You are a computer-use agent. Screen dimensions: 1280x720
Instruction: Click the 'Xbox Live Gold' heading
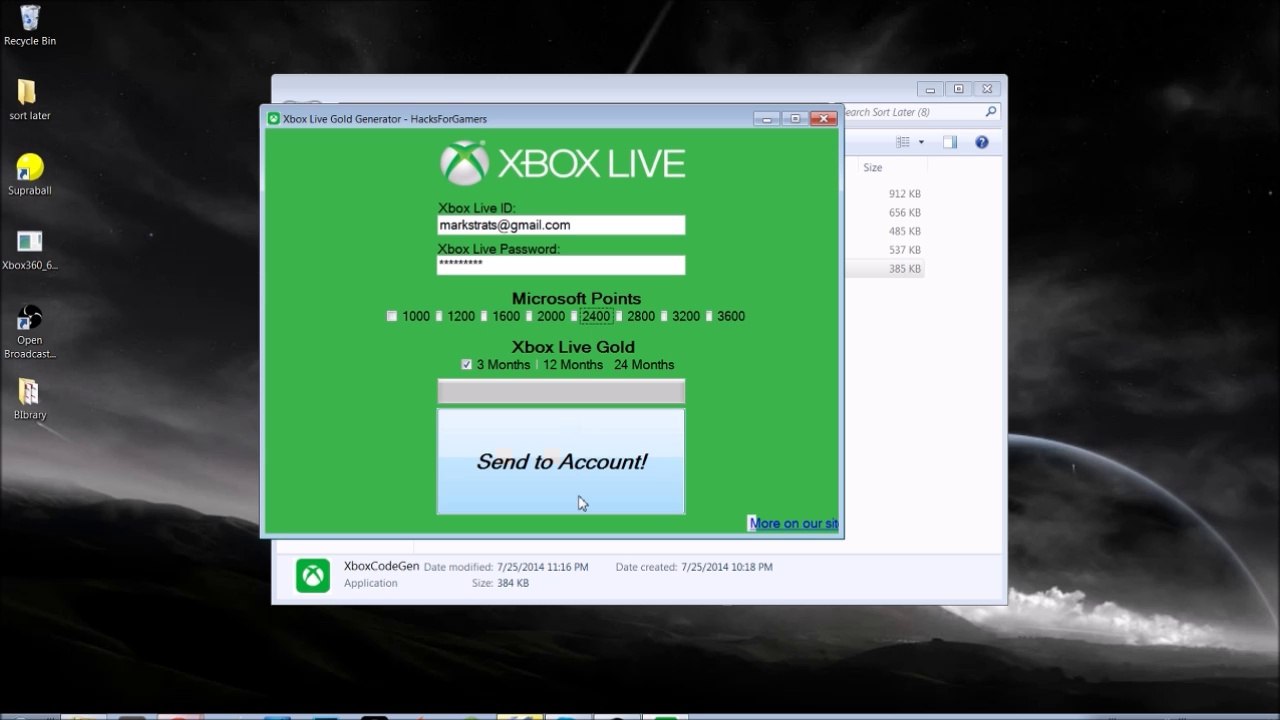[x=573, y=347]
